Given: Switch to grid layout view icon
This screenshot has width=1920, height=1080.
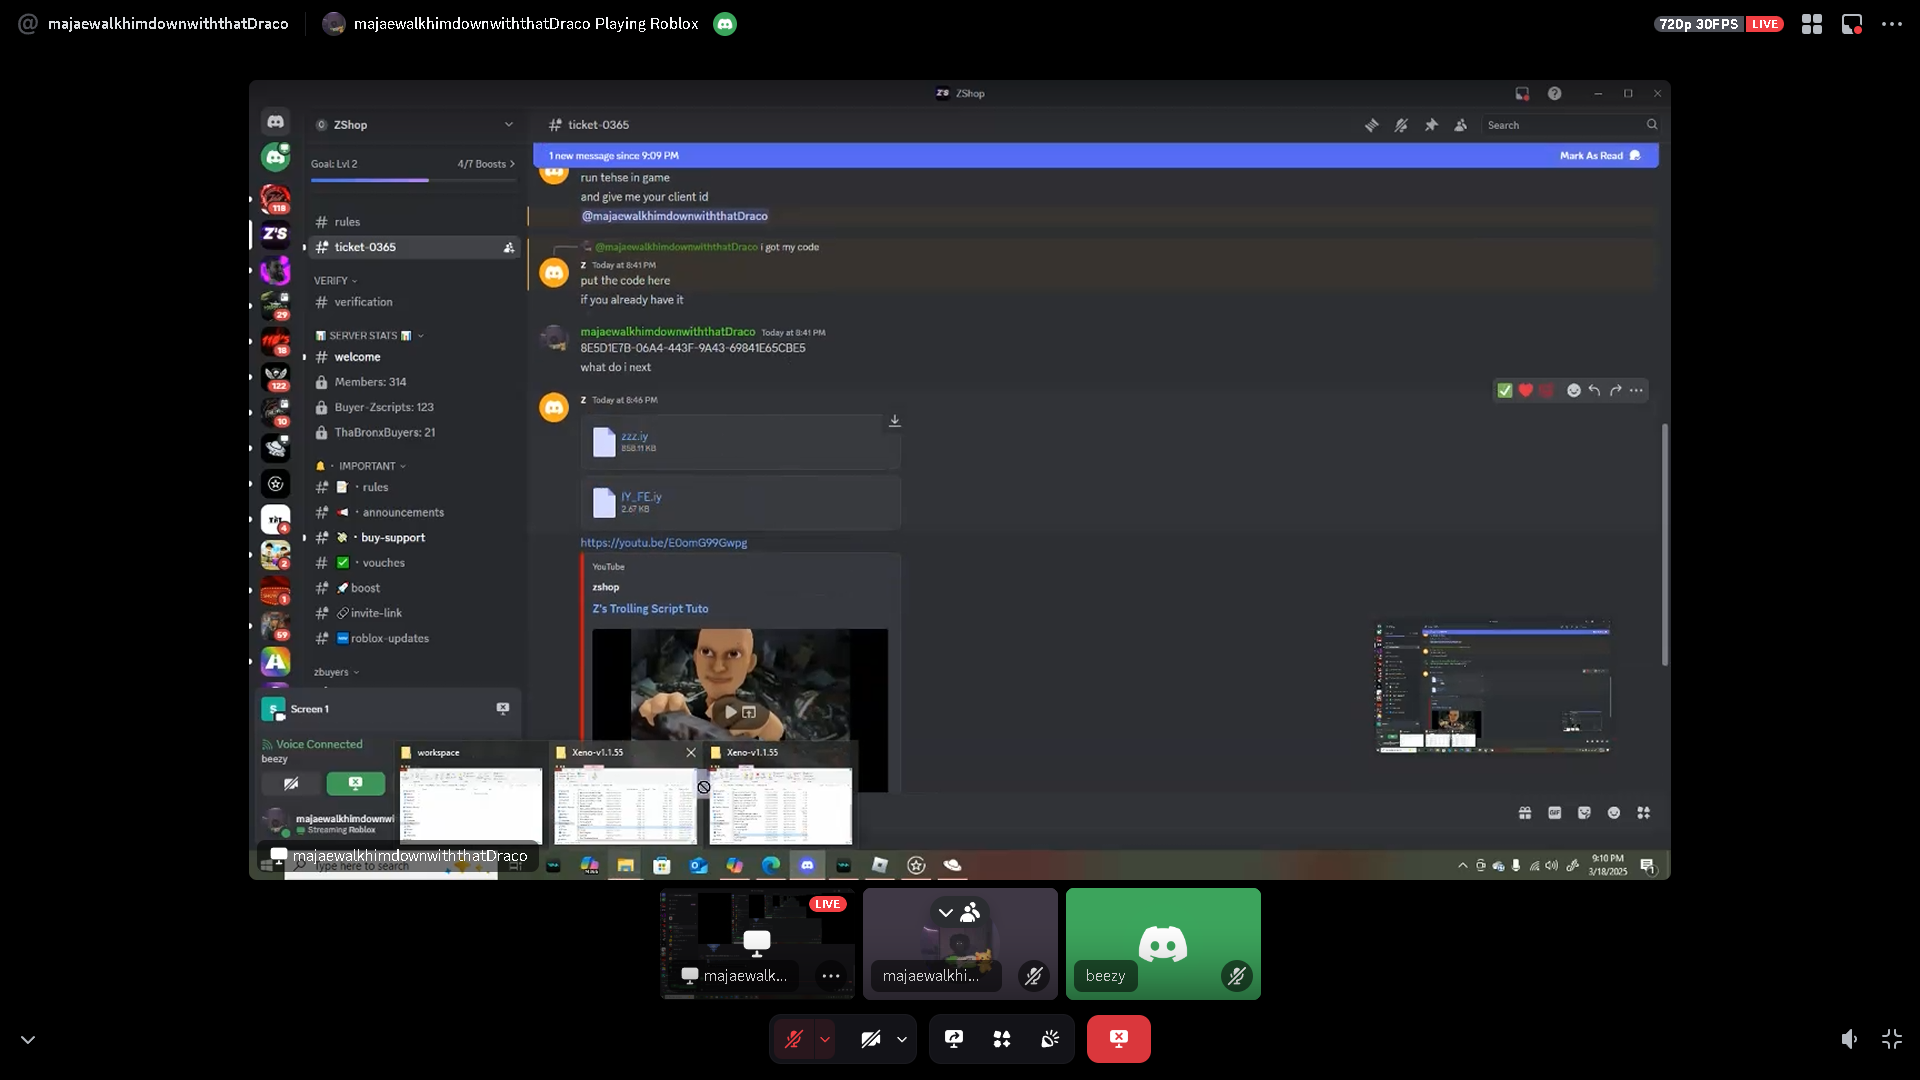Looking at the screenshot, I should [x=1812, y=24].
